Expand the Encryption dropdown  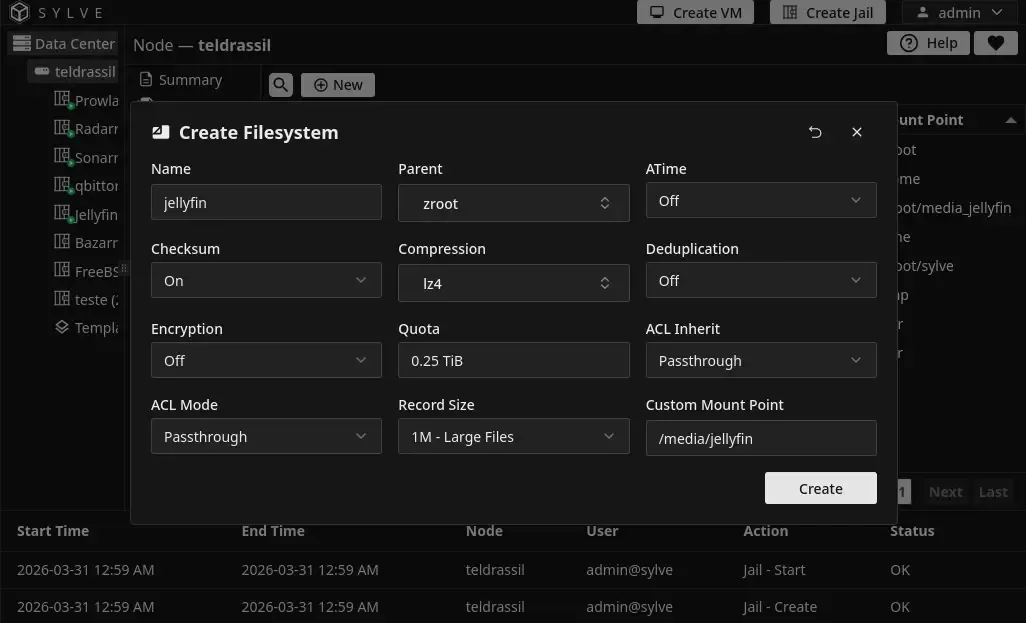tap(266, 360)
